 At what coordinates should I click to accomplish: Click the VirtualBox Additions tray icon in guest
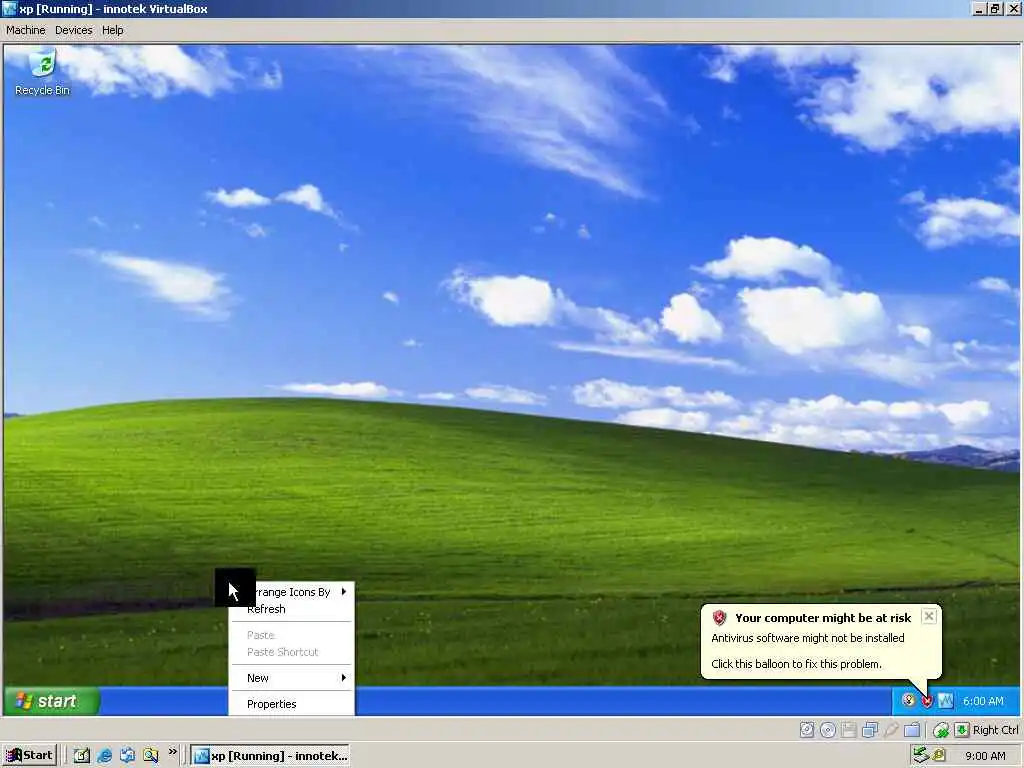[945, 701]
